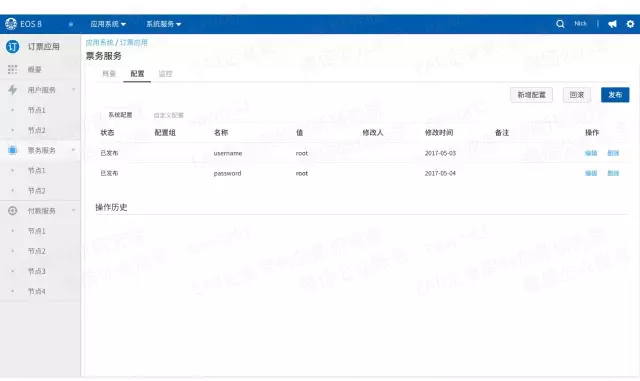Switch to the 自定义配置 sub-tab
Viewport: 640px width, 381px height.
[x=169, y=116]
